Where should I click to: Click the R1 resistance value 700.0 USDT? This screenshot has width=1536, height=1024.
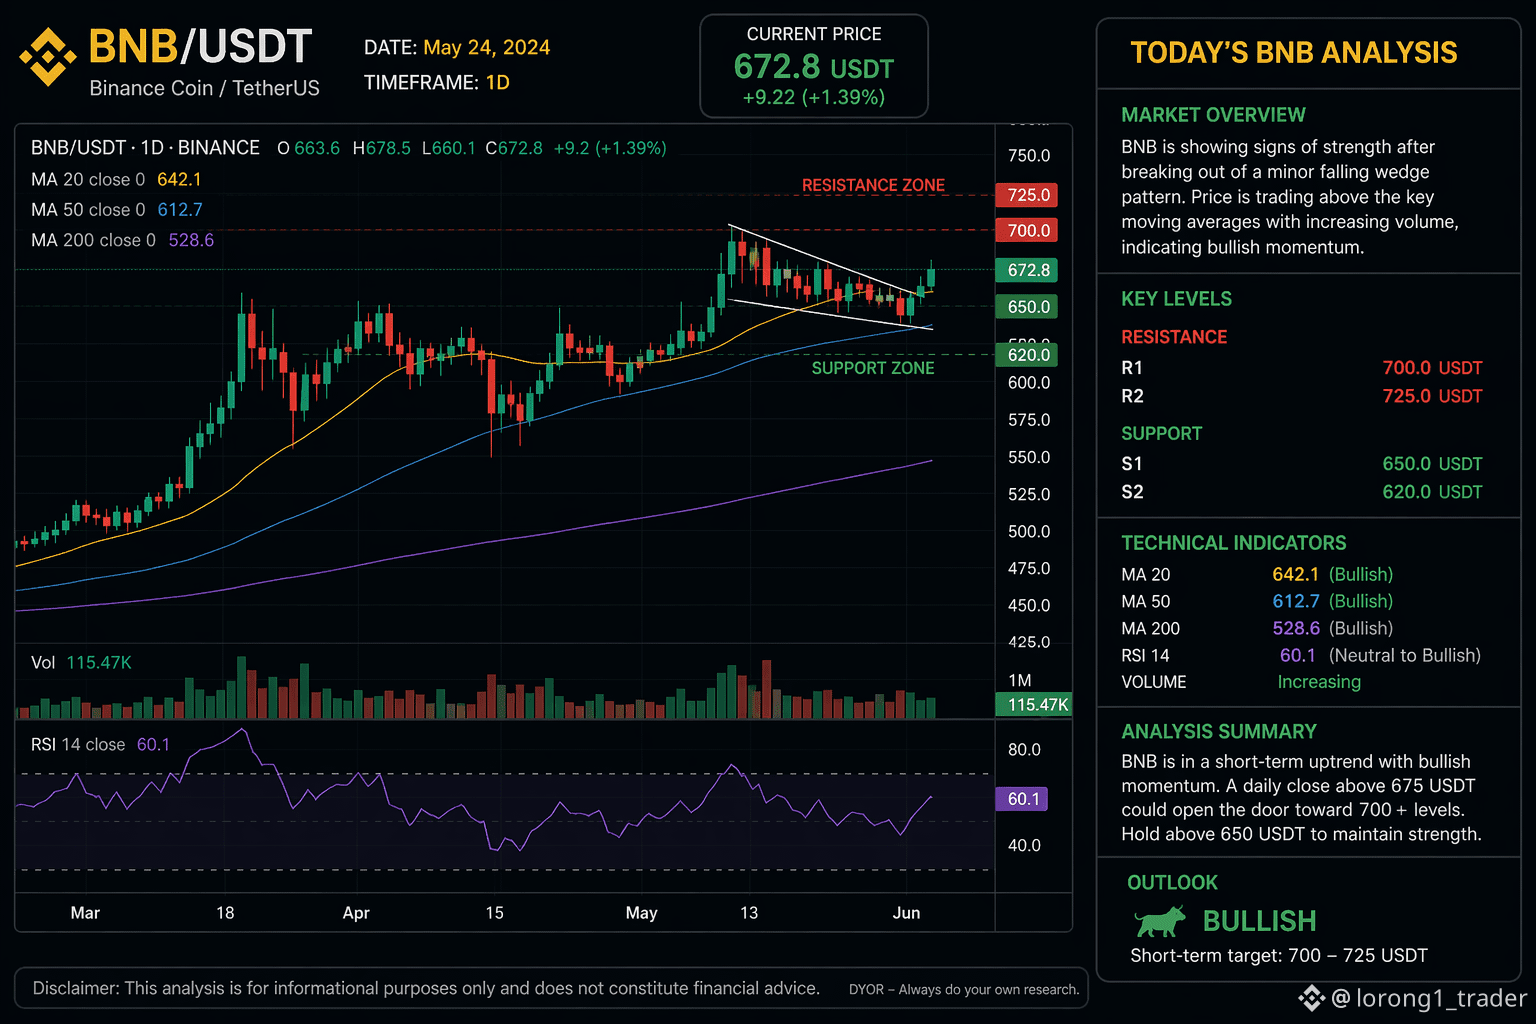1432,368
